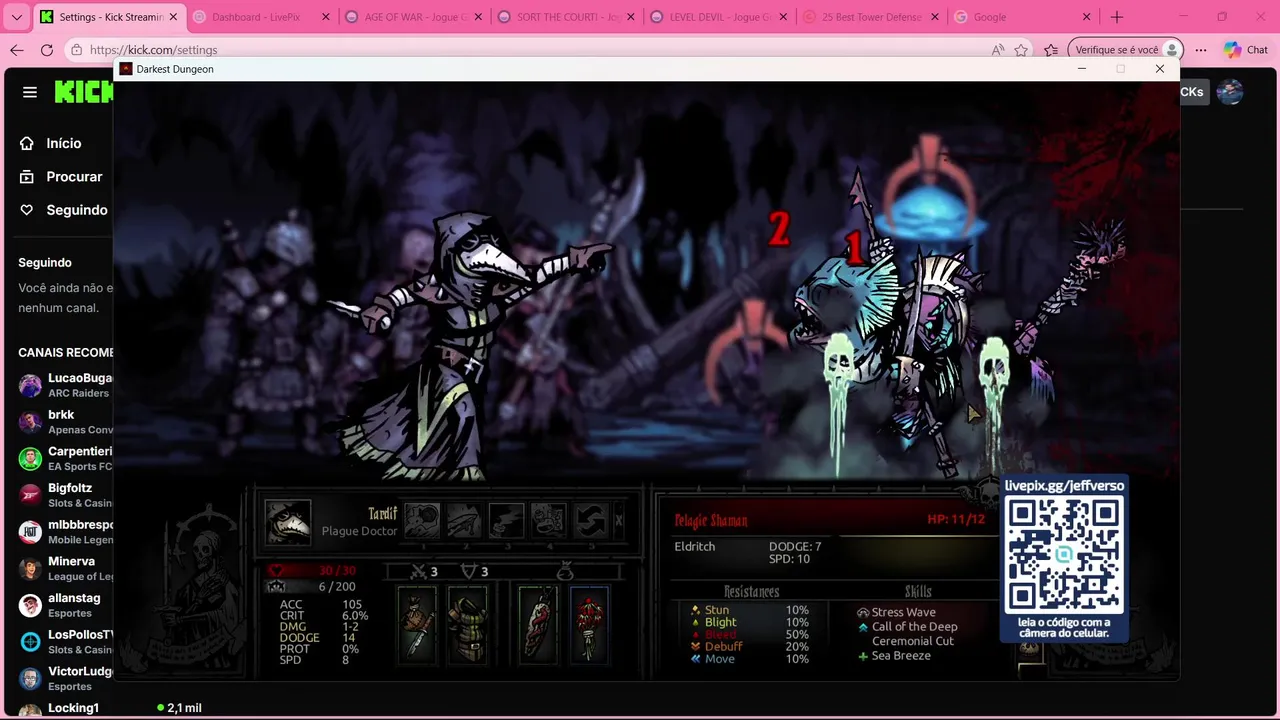Go back in browser history
Viewport: 1280px width, 720px height.
pos(17,50)
